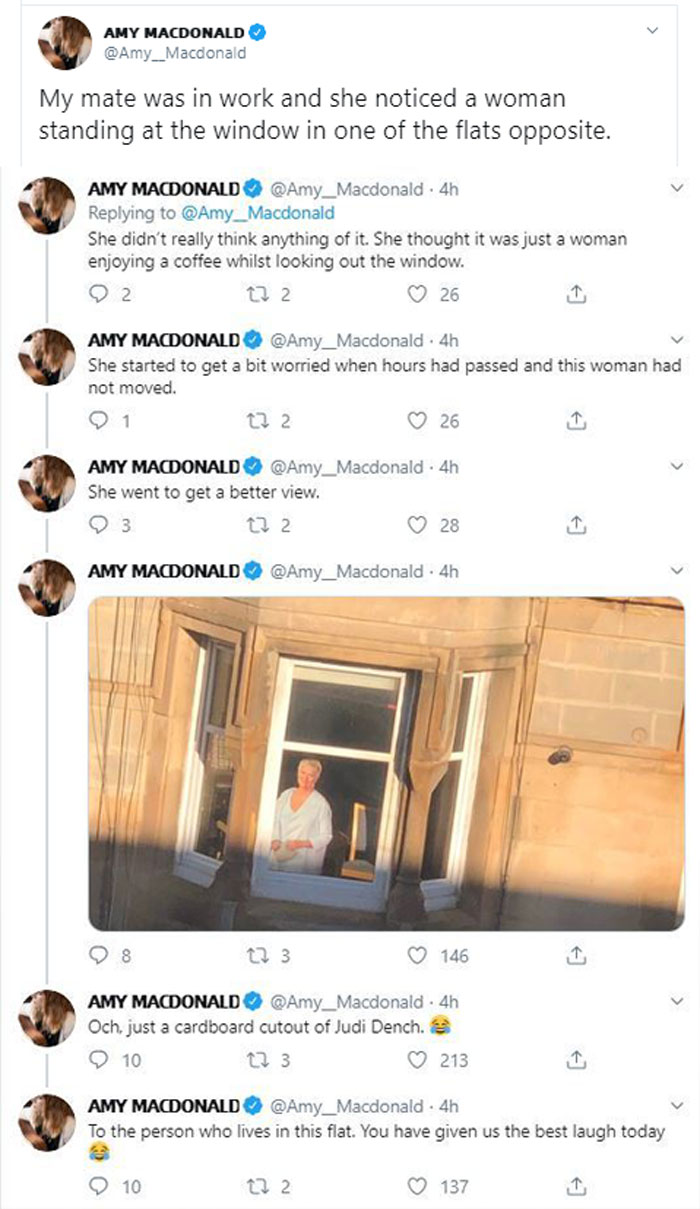Reply to 'She went to get a better view'
700x1209 pixels.
[x=99, y=525]
